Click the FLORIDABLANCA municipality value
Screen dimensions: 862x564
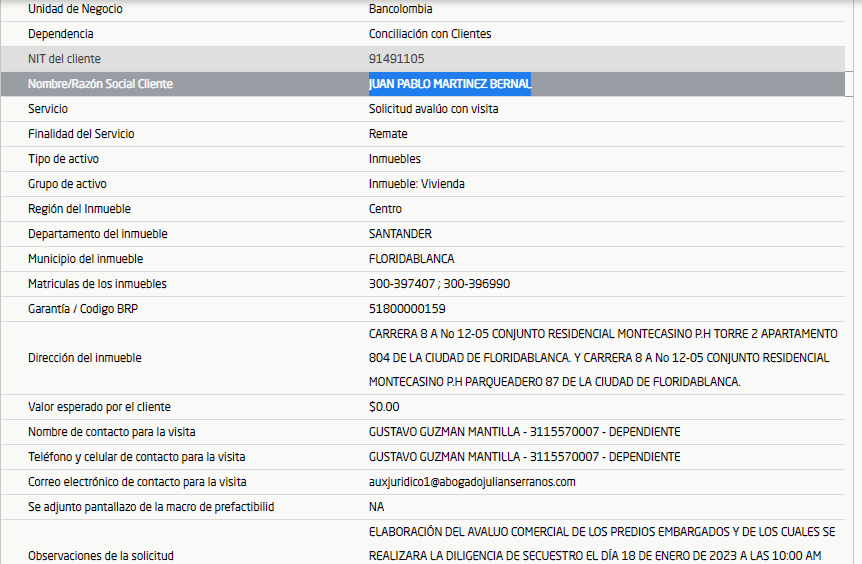point(411,259)
